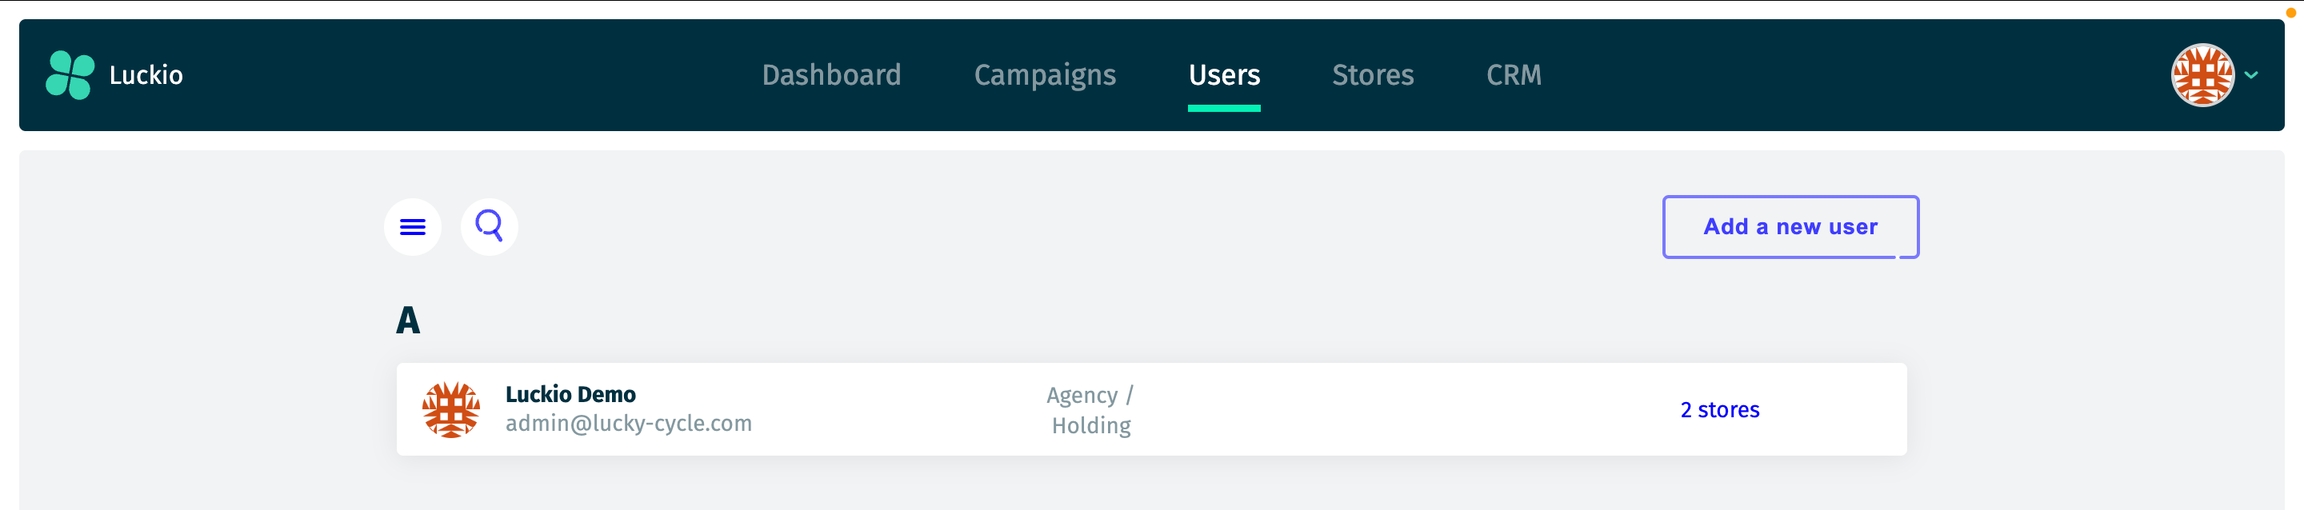Click the Luckio Demo user avatar
The width and height of the screenshot is (2304, 510).
coord(451,409)
